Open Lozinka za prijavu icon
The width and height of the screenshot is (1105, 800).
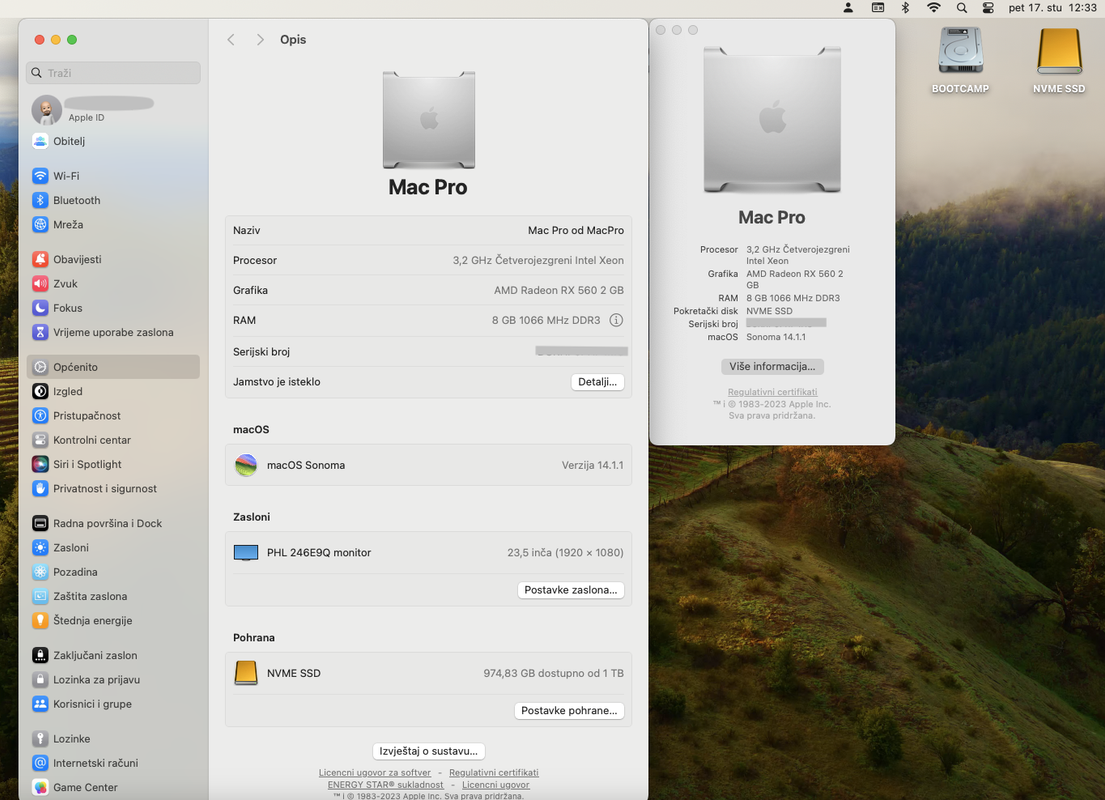(40, 679)
